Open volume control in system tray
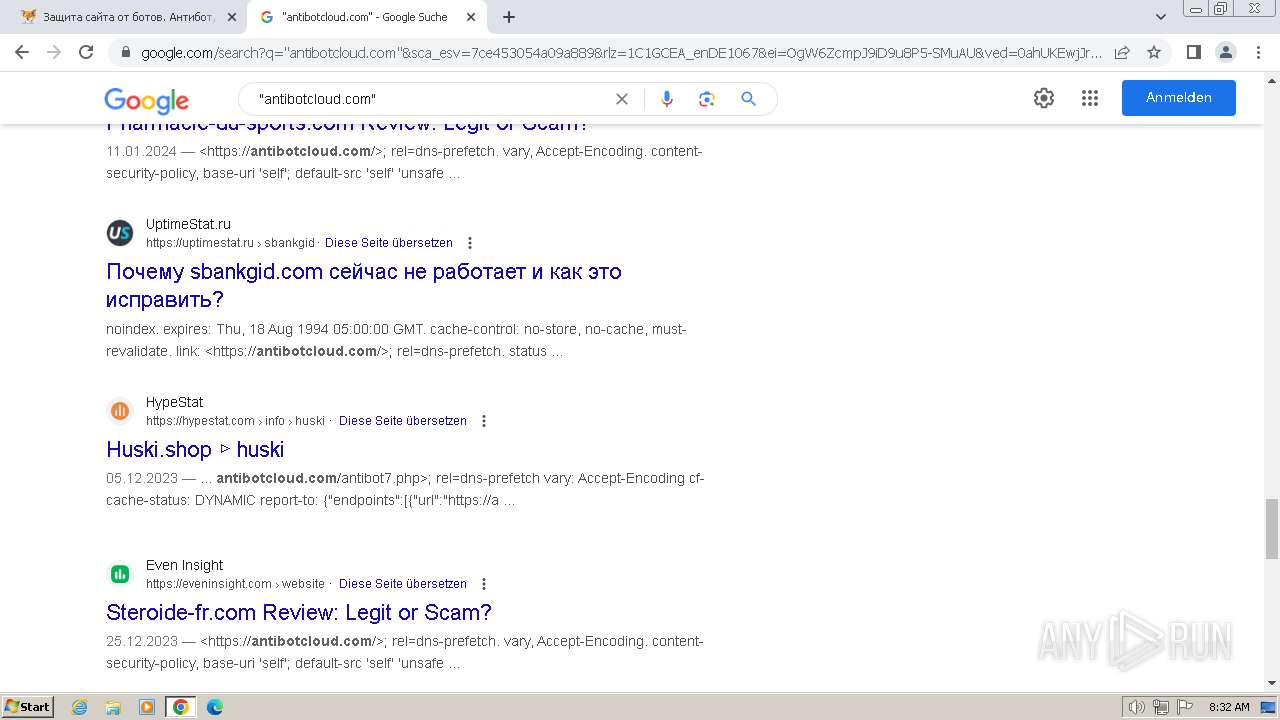Viewport: 1280px width, 720px height. pos(1137,707)
